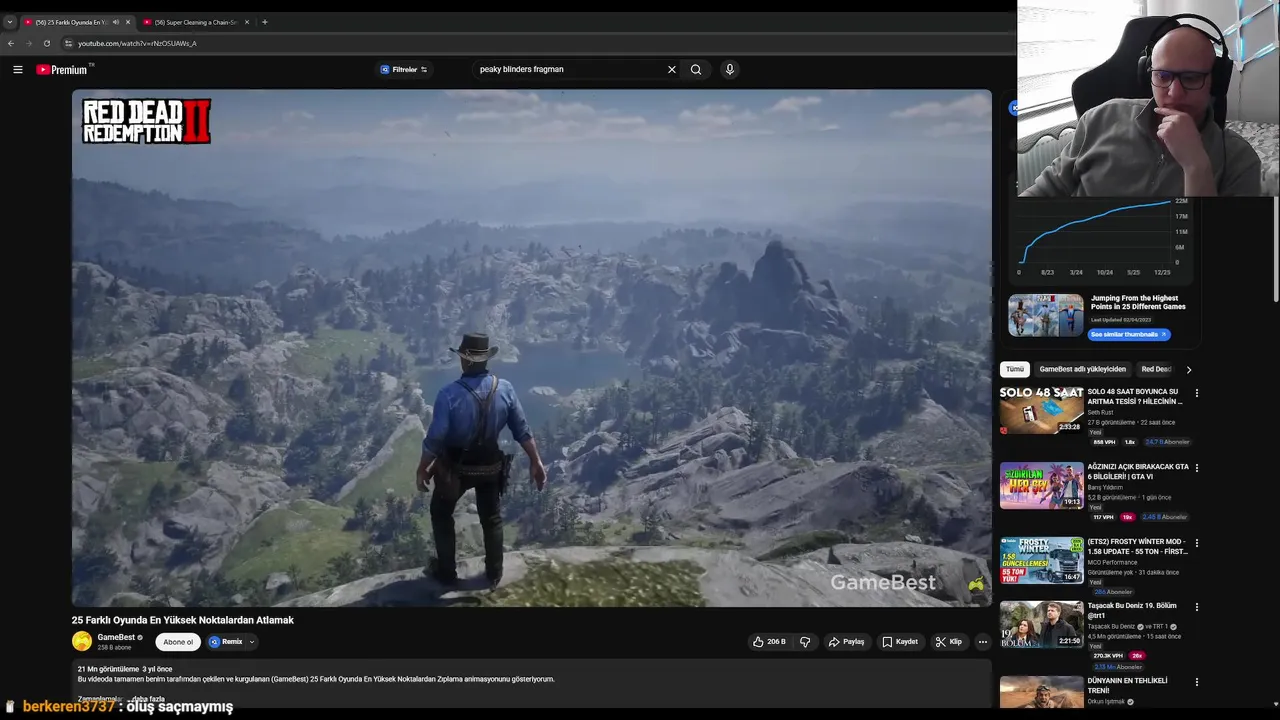Open options menu for SOLO 48 SAAT video
This screenshot has height=720, width=1280.
1197,393
